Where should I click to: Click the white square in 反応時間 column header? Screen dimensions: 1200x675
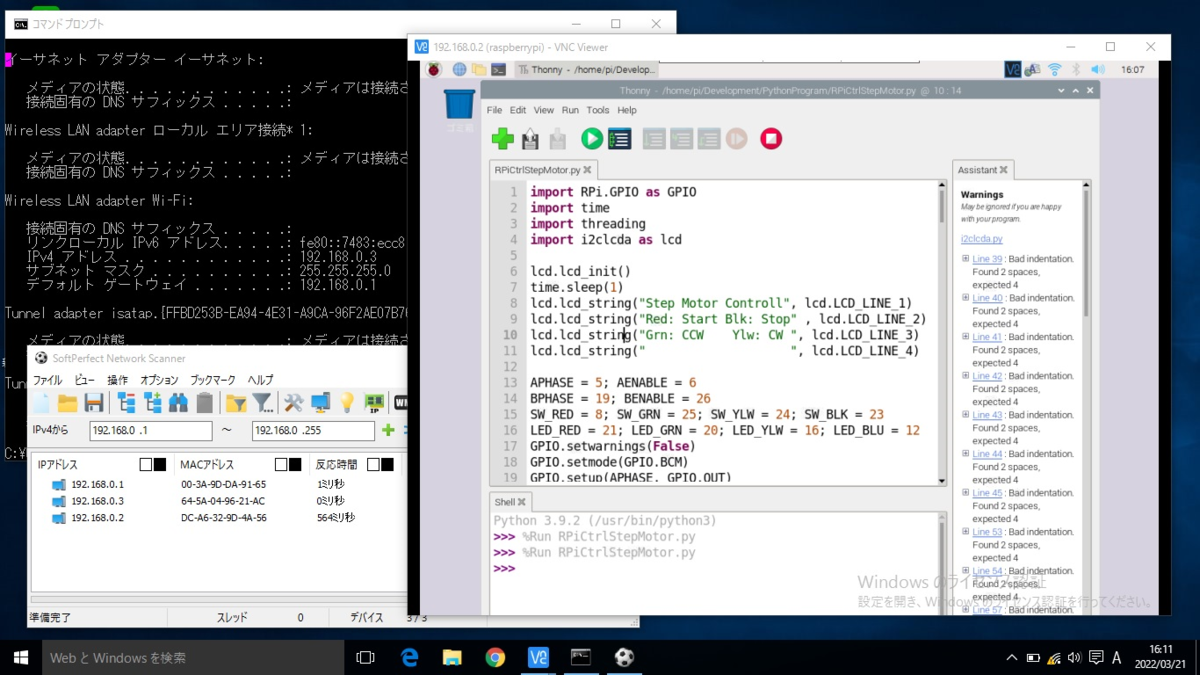(x=373, y=465)
